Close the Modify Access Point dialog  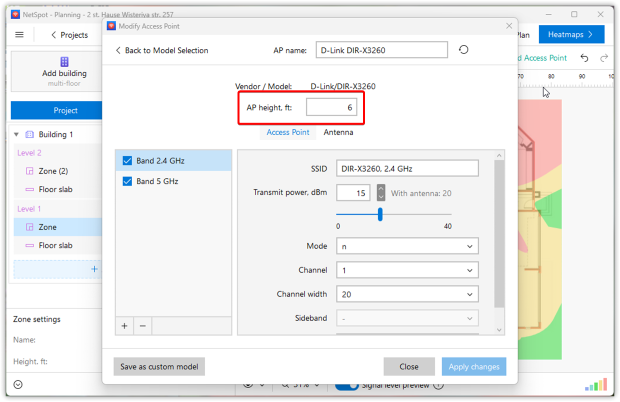pyautogui.click(x=509, y=26)
